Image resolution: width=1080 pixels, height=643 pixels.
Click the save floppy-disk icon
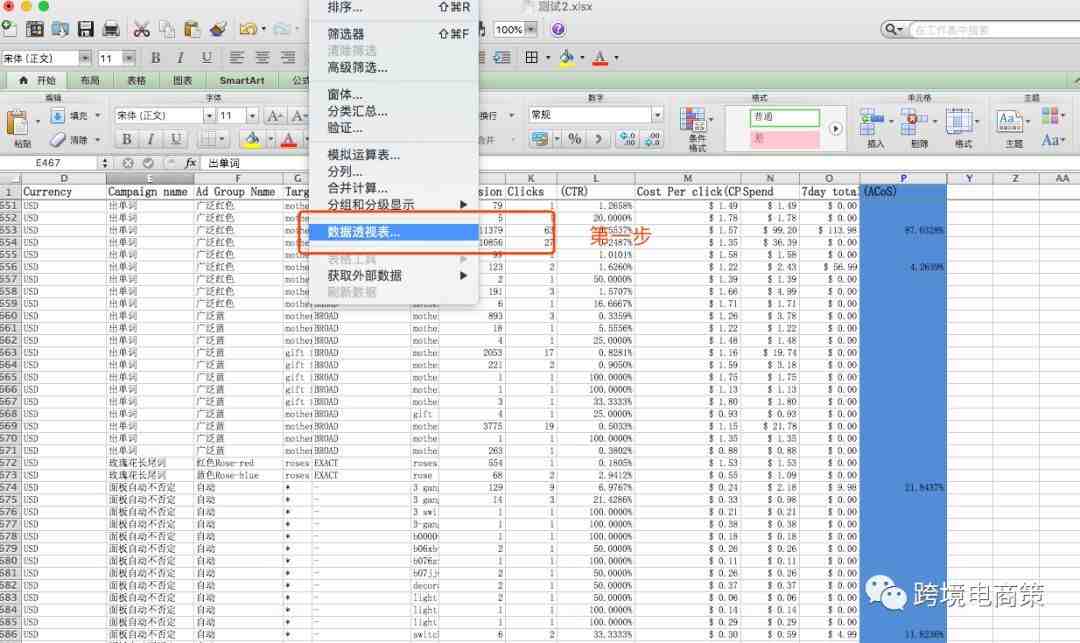pyautogui.click(x=85, y=29)
